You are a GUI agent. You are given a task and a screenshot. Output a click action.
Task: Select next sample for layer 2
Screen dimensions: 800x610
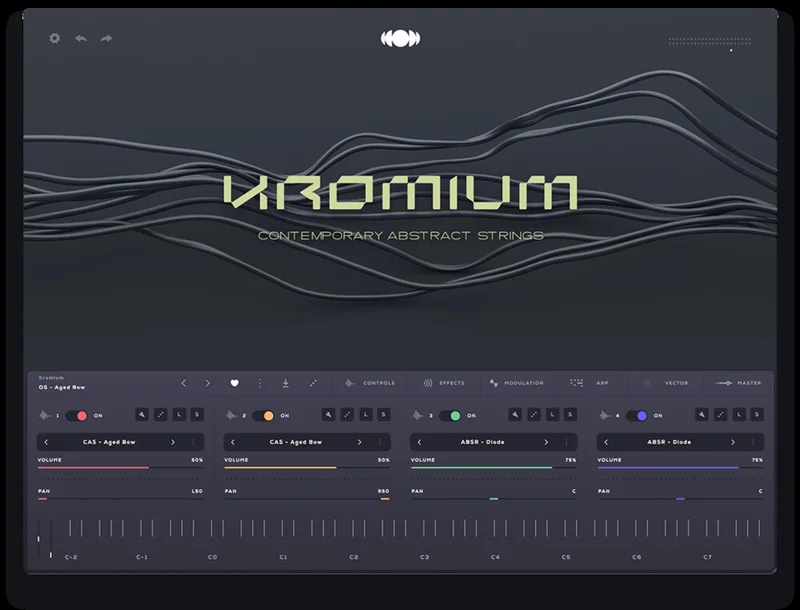360,442
